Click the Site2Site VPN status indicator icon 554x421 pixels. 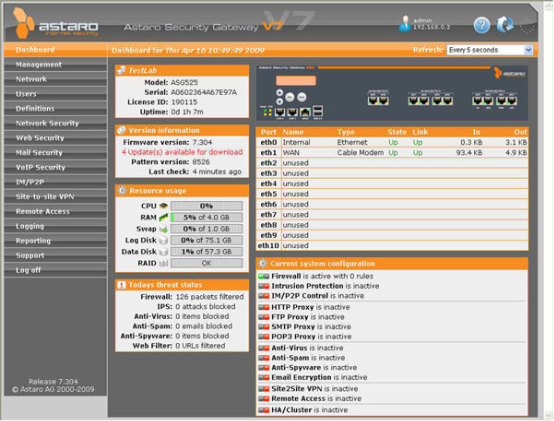[x=264, y=389]
